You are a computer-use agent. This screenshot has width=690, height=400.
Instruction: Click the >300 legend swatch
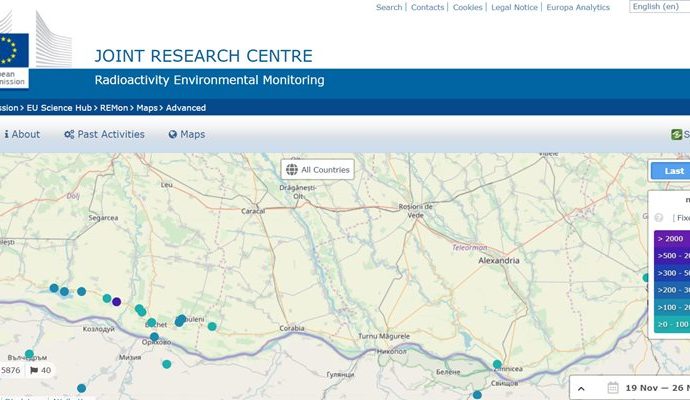click(672, 273)
